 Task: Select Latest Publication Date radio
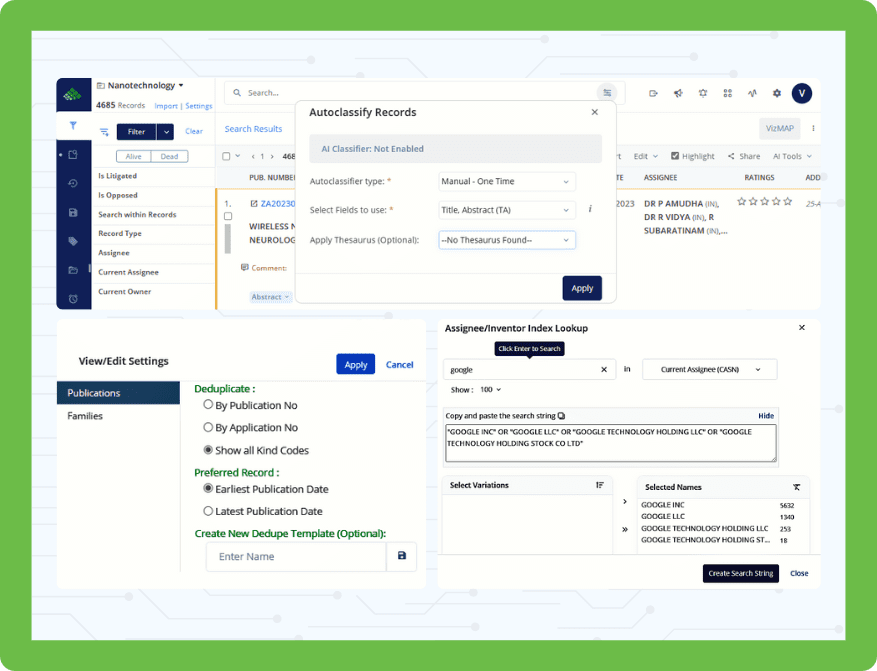pos(208,511)
